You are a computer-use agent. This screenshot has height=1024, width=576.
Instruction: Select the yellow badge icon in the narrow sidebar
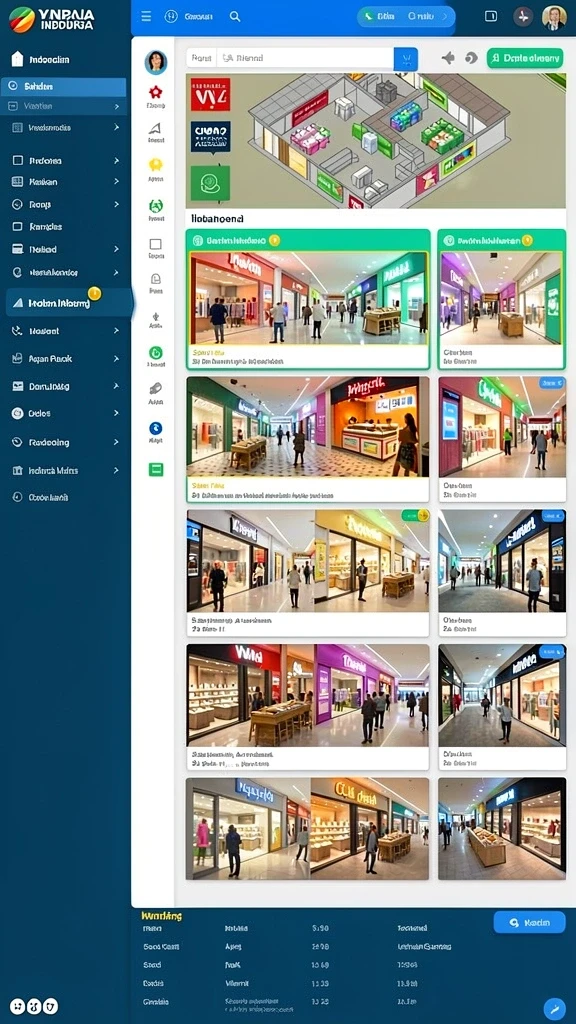(155, 165)
